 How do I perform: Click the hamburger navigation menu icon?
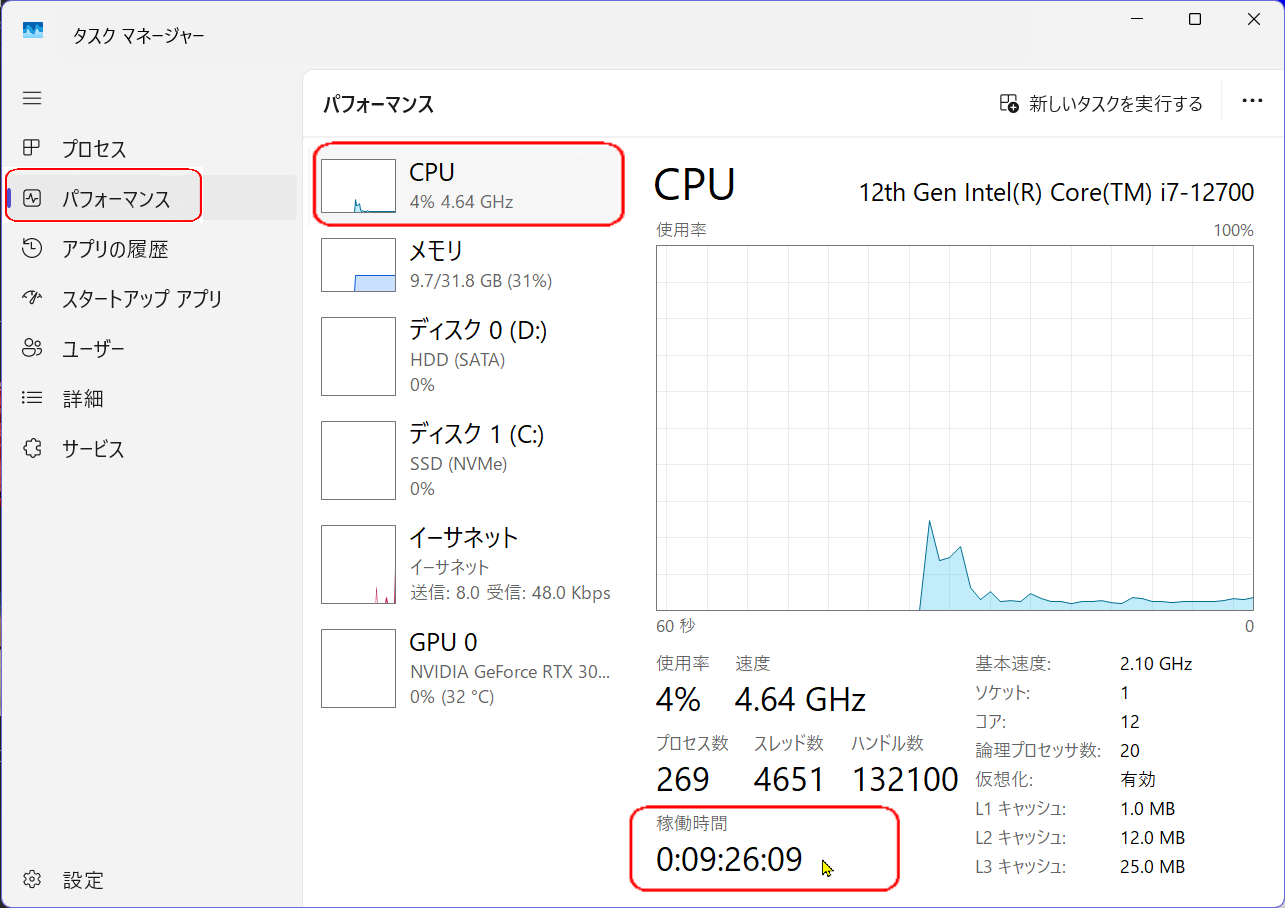tap(32, 98)
